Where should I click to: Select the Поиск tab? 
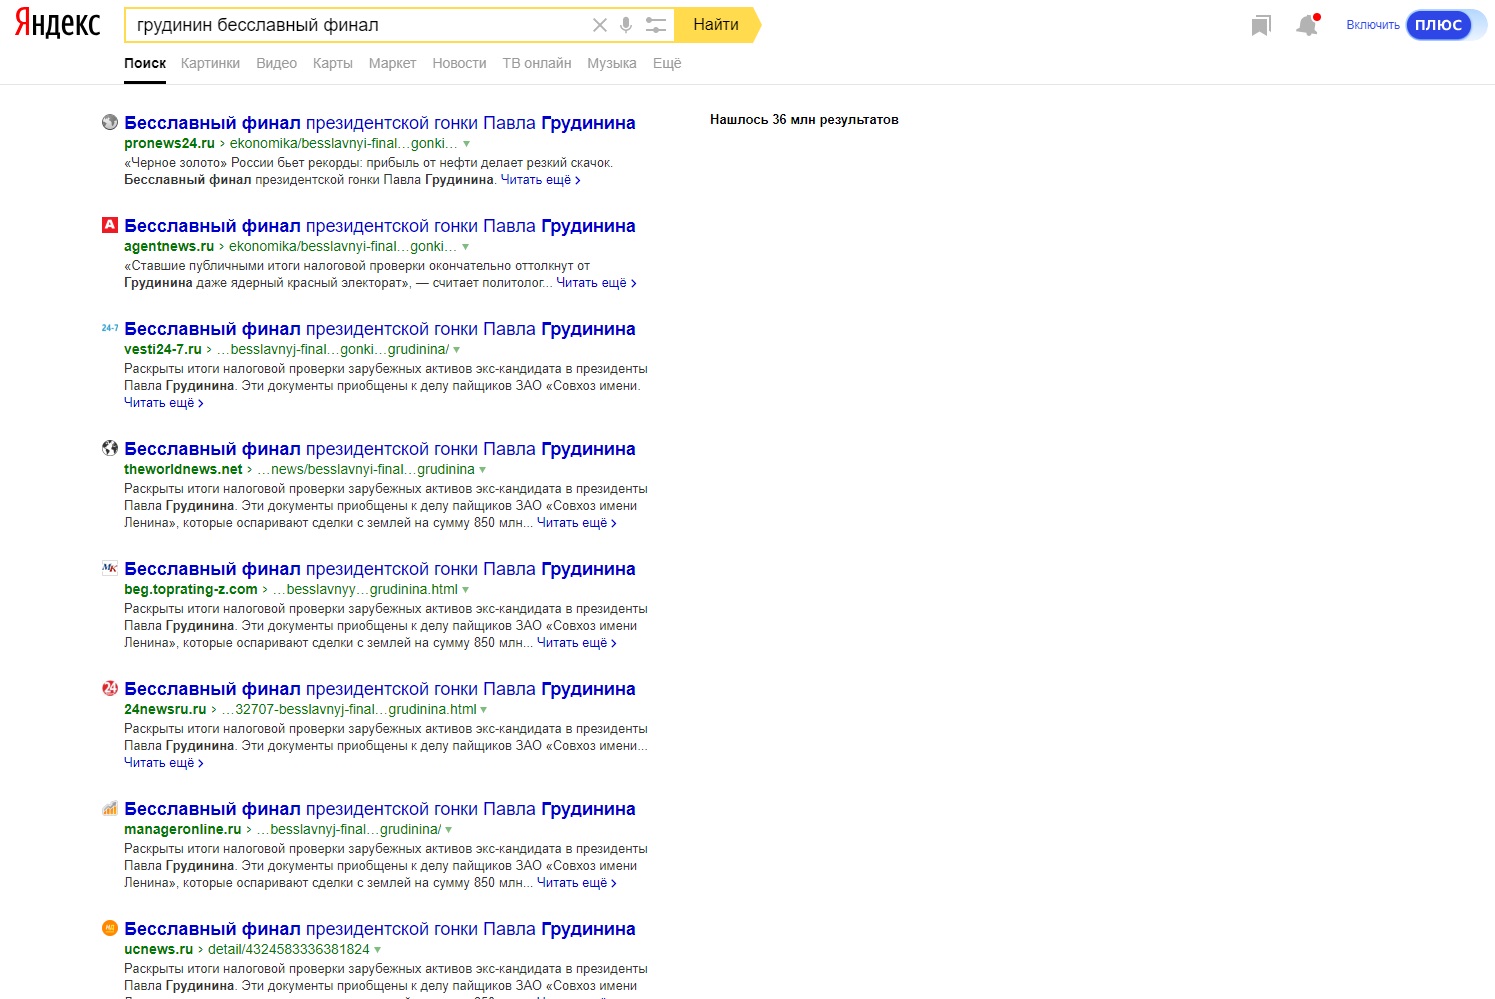point(145,63)
